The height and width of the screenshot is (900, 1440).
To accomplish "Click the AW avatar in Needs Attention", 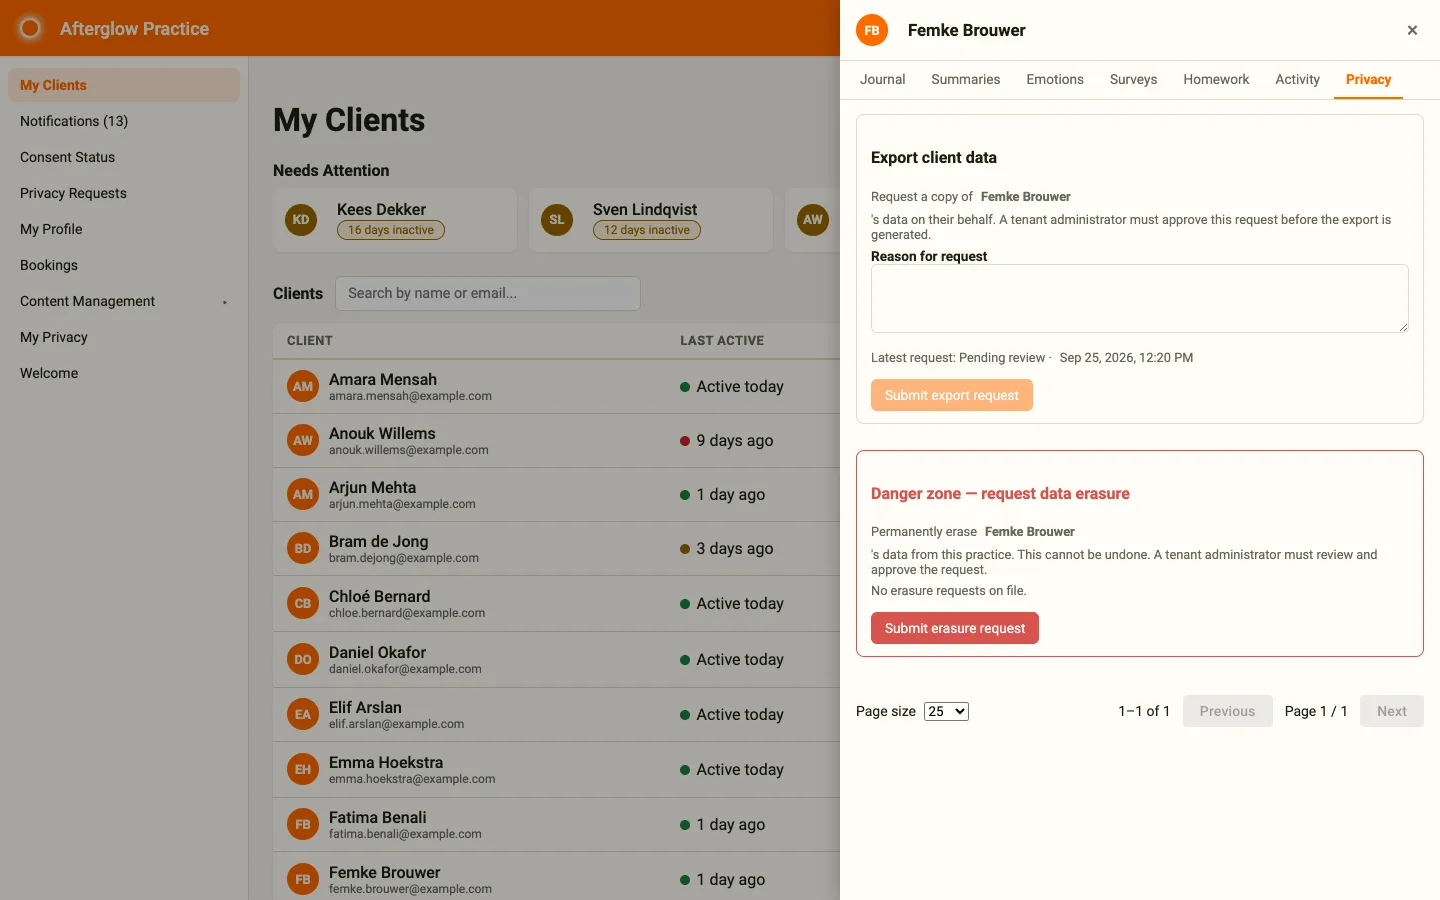I will coord(813,219).
